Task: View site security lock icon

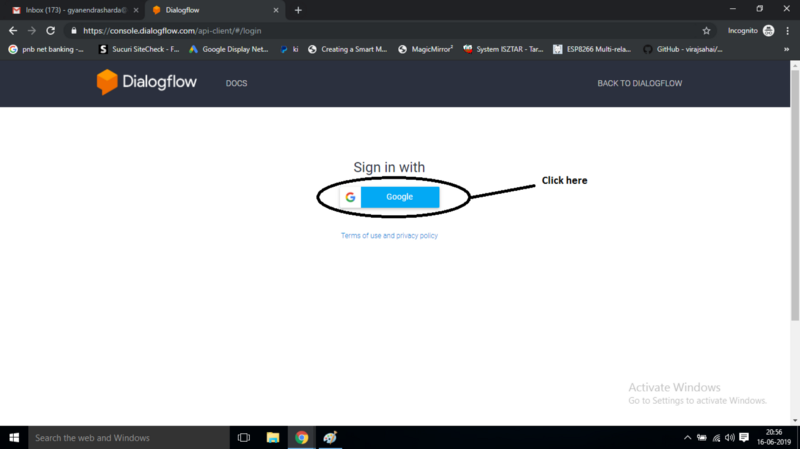Action: click(74, 31)
